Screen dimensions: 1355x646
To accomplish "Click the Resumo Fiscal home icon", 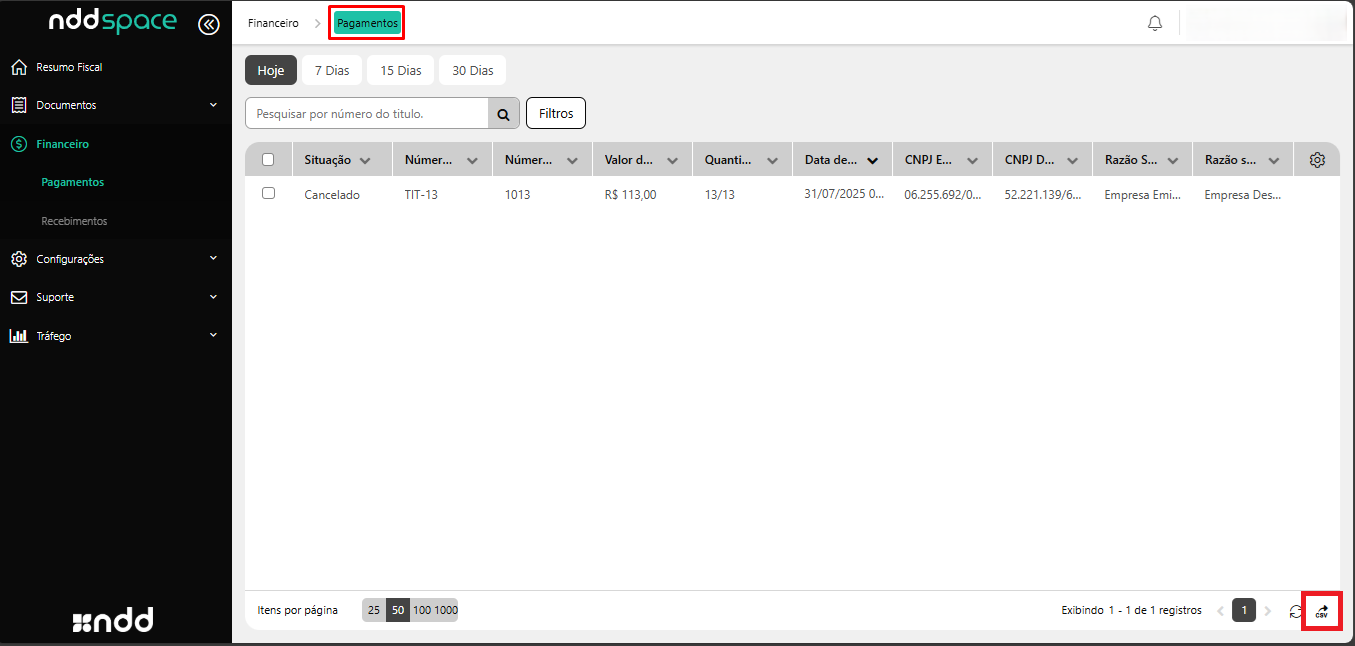I will 18,67.
